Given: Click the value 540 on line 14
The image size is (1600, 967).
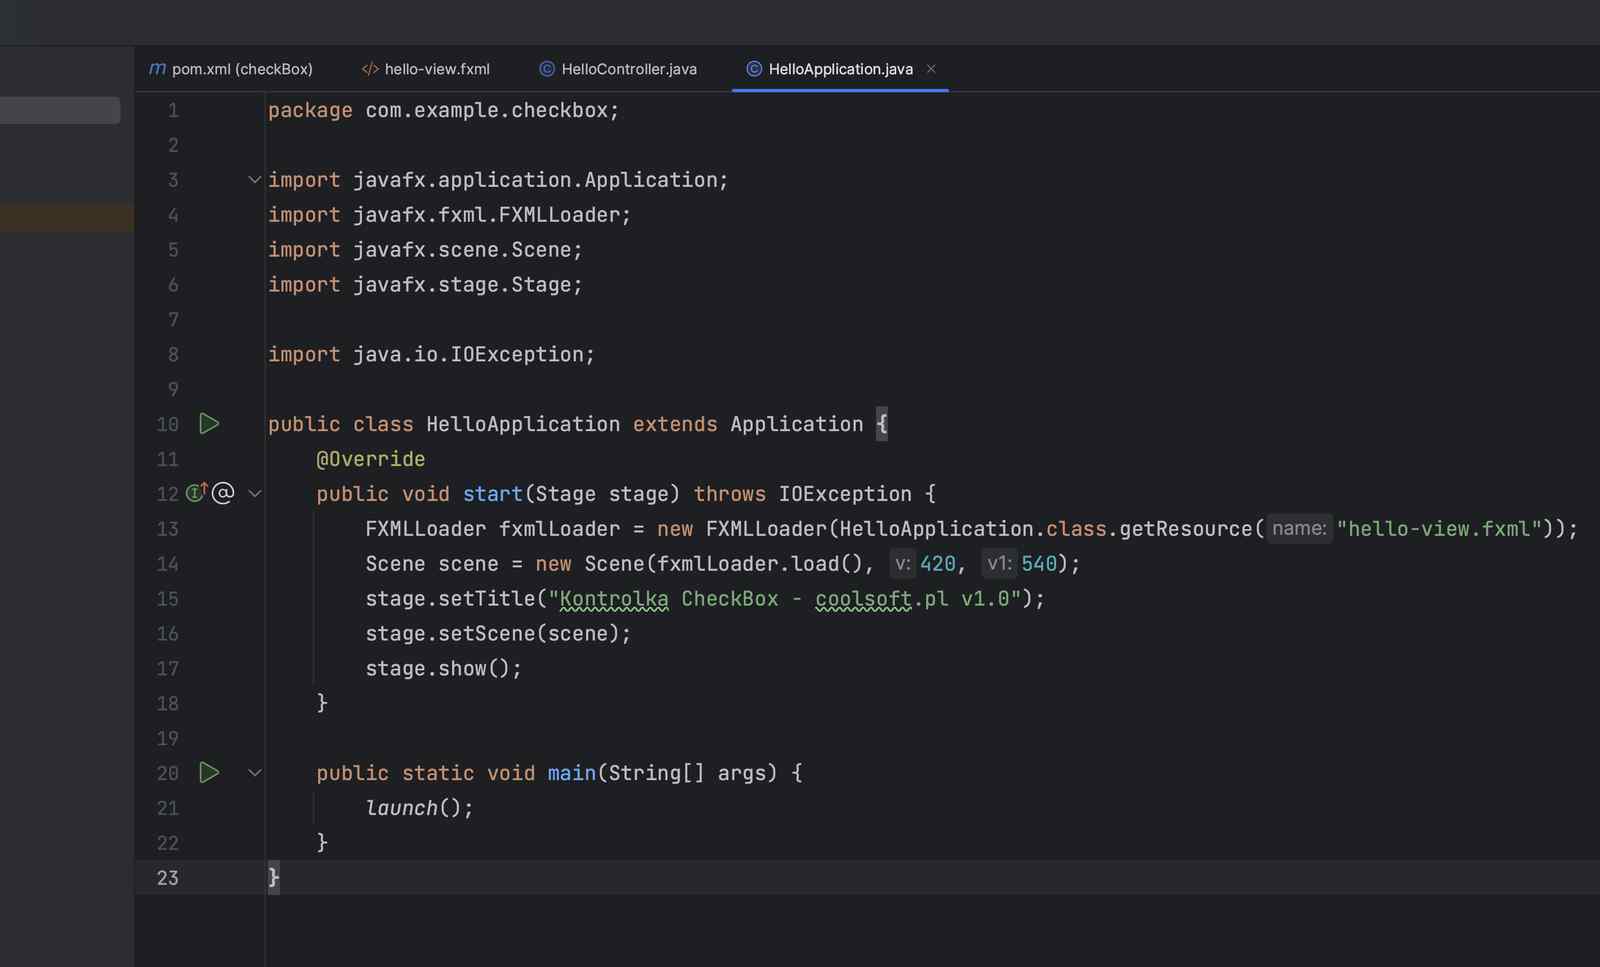Looking at the screenshot, I should [x=1039, y=564].
